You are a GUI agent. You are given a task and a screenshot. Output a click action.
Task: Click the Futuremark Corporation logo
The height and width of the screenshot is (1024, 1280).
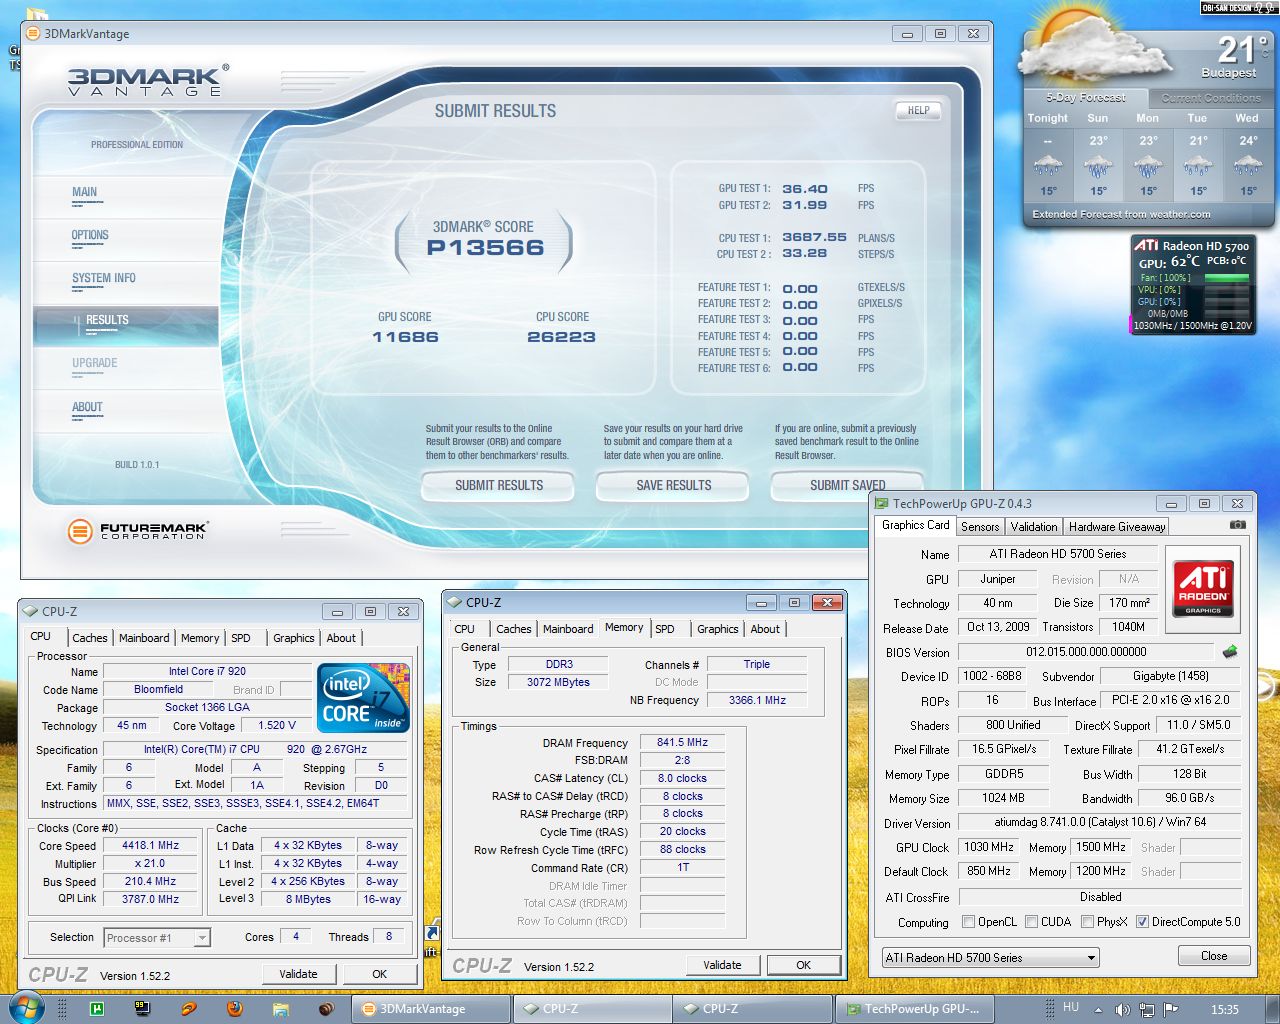click(x=138, y=531)
